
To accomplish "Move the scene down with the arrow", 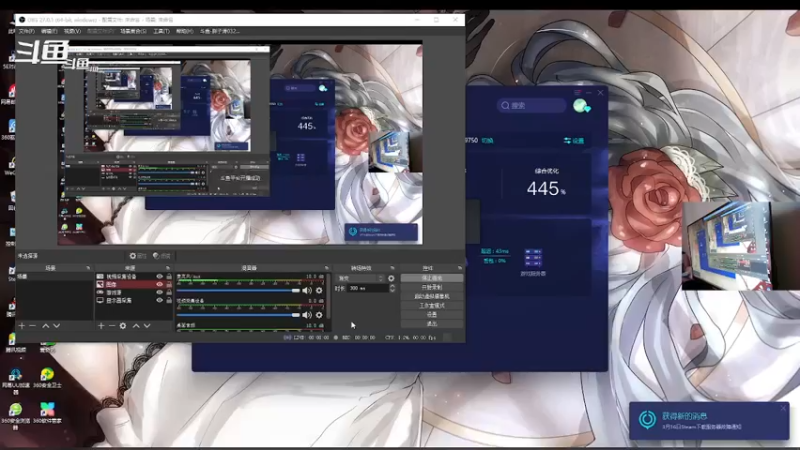I will click(x=57, y=326).
